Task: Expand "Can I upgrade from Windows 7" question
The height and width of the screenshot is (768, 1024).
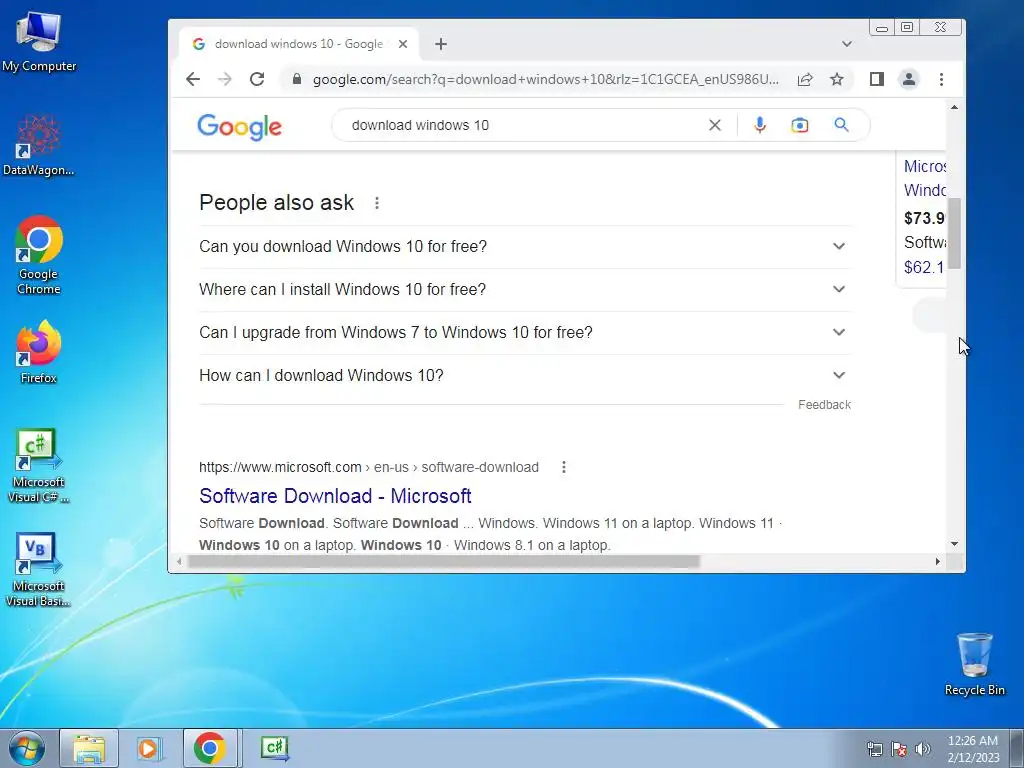Action: (525, 332)
